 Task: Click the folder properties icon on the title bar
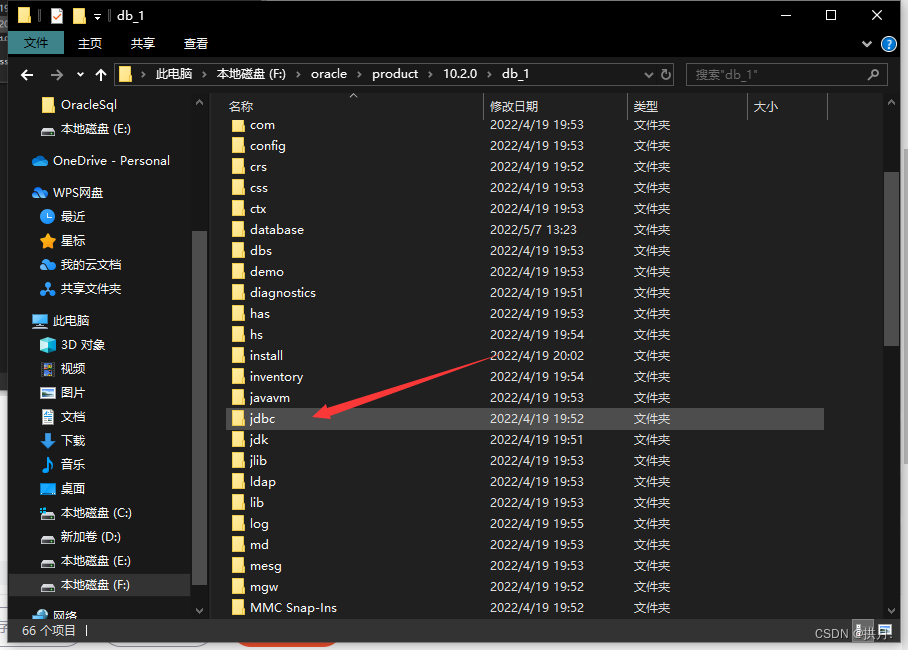click(56, 15)
